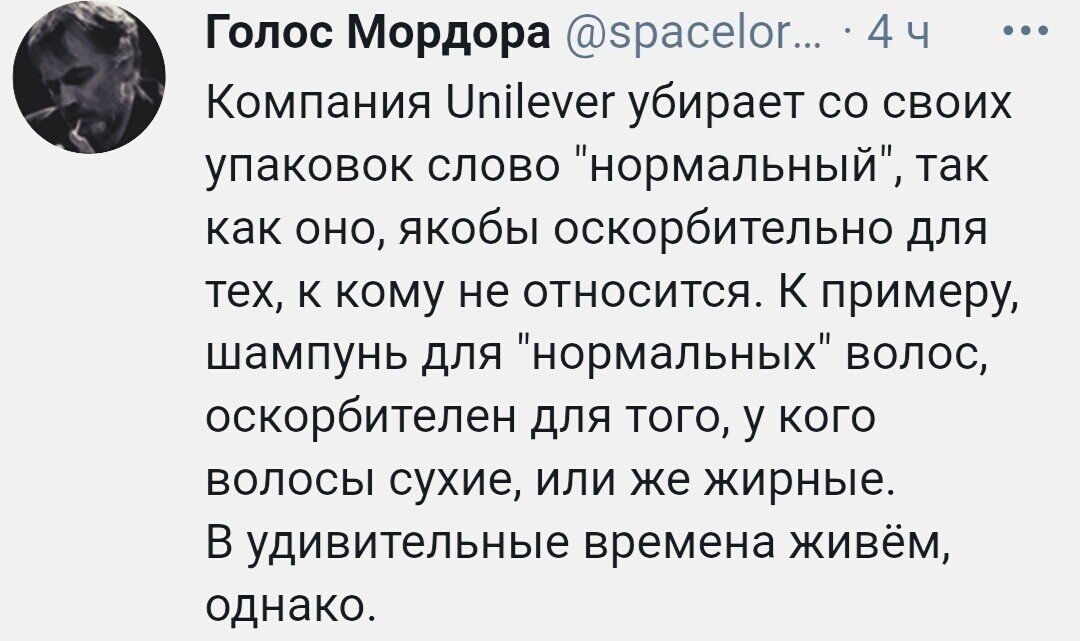Image resolution: width=1080 pixels, height=641 pixels.
Task: Open the Голос Мордора display name
Action: click(378, 33)
